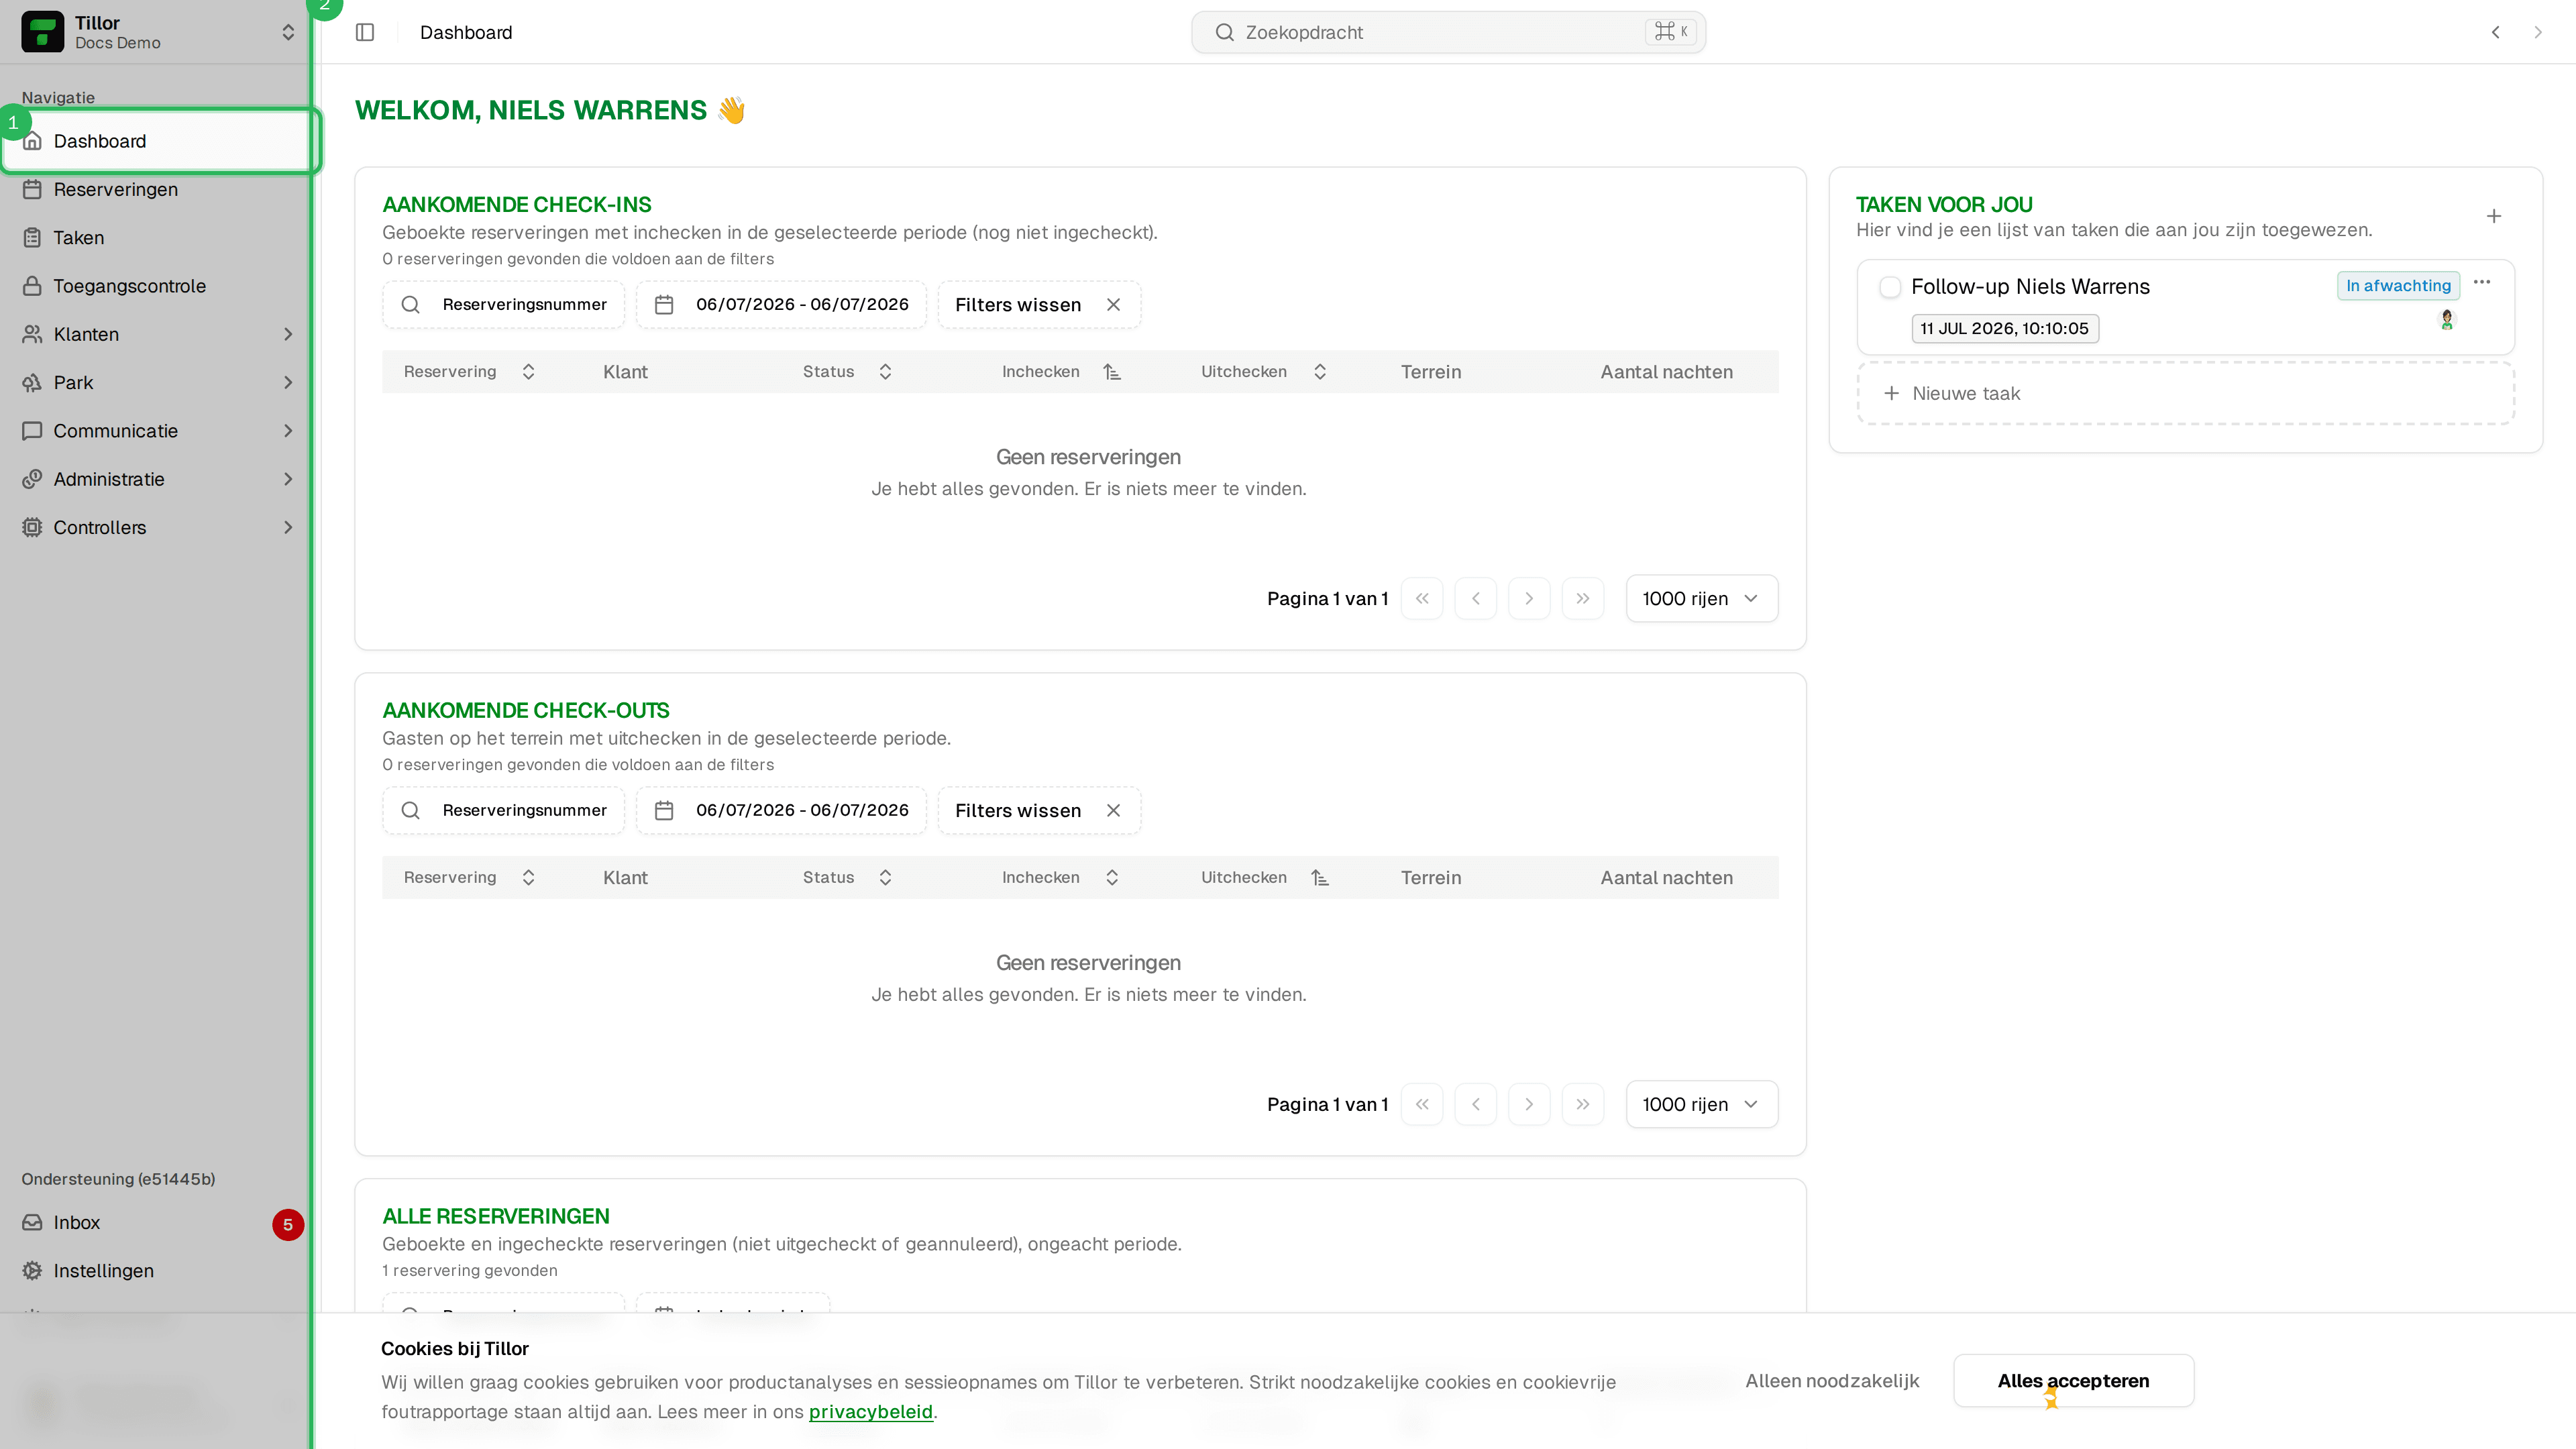Screen dimensions: 2576x1449
Task: Open the 1000 rijen dropdown in check-outs
Action: (x=1702, y=1104)
